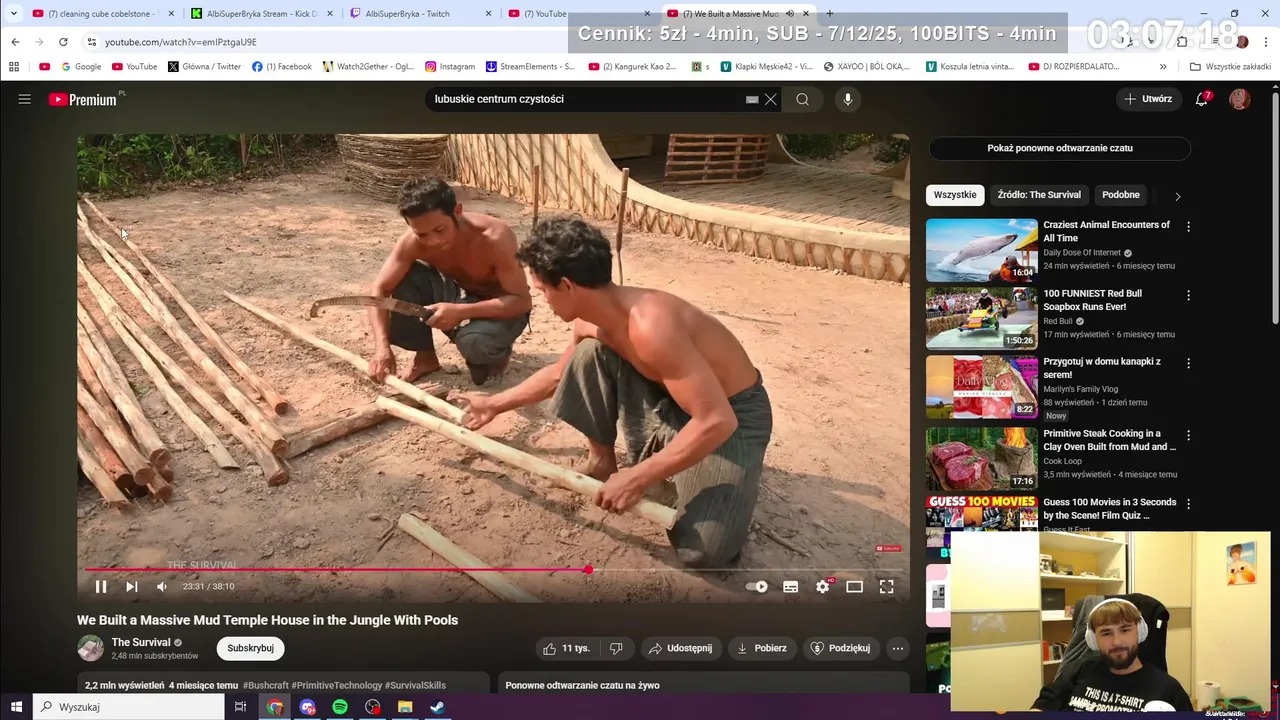
Task: Open the Instagram bookmark
Action: (450, 67)
